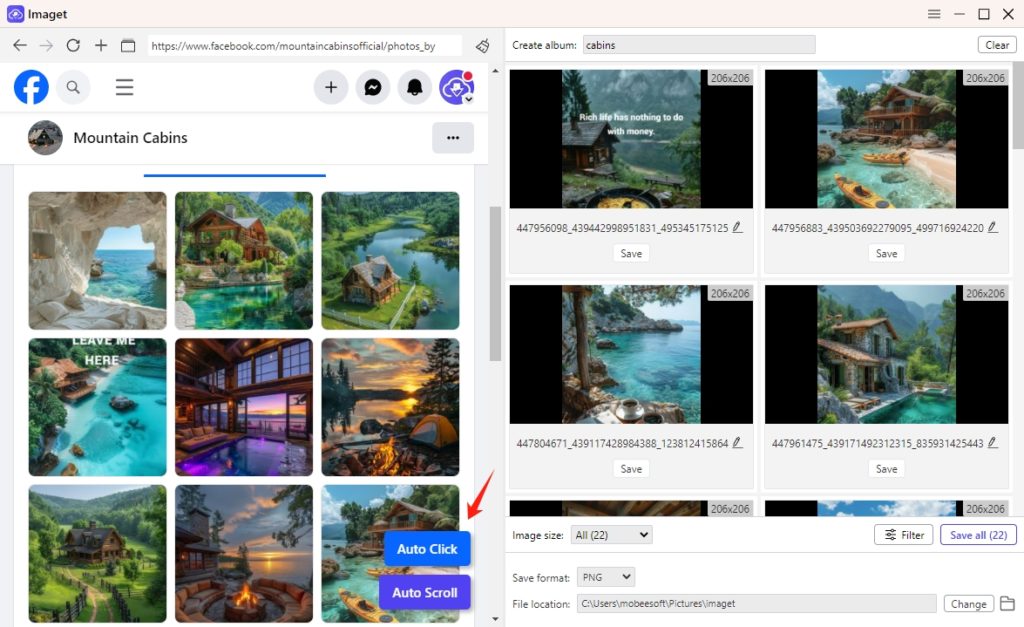Open the Facebook hamburger menu
1024x627 pixels.
pyautogui.click(x=124, y=87)
